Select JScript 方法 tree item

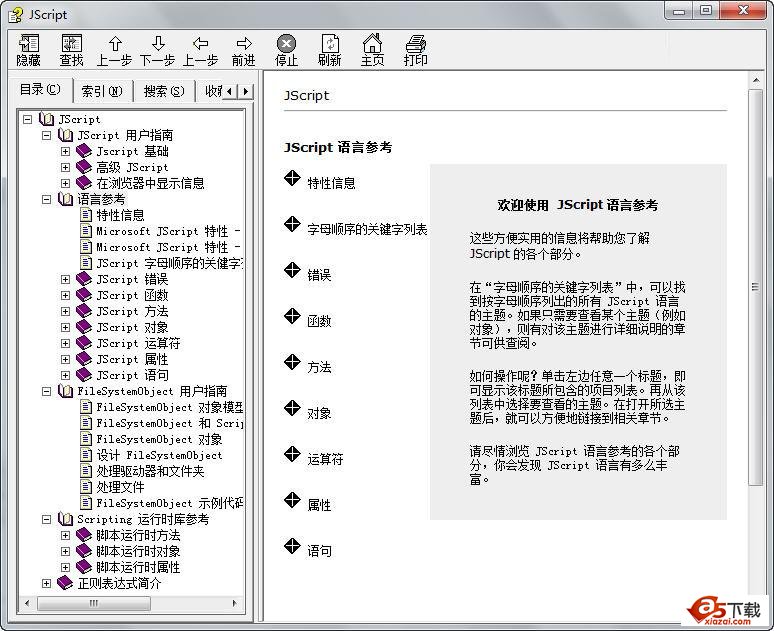(x=132, y=311)
